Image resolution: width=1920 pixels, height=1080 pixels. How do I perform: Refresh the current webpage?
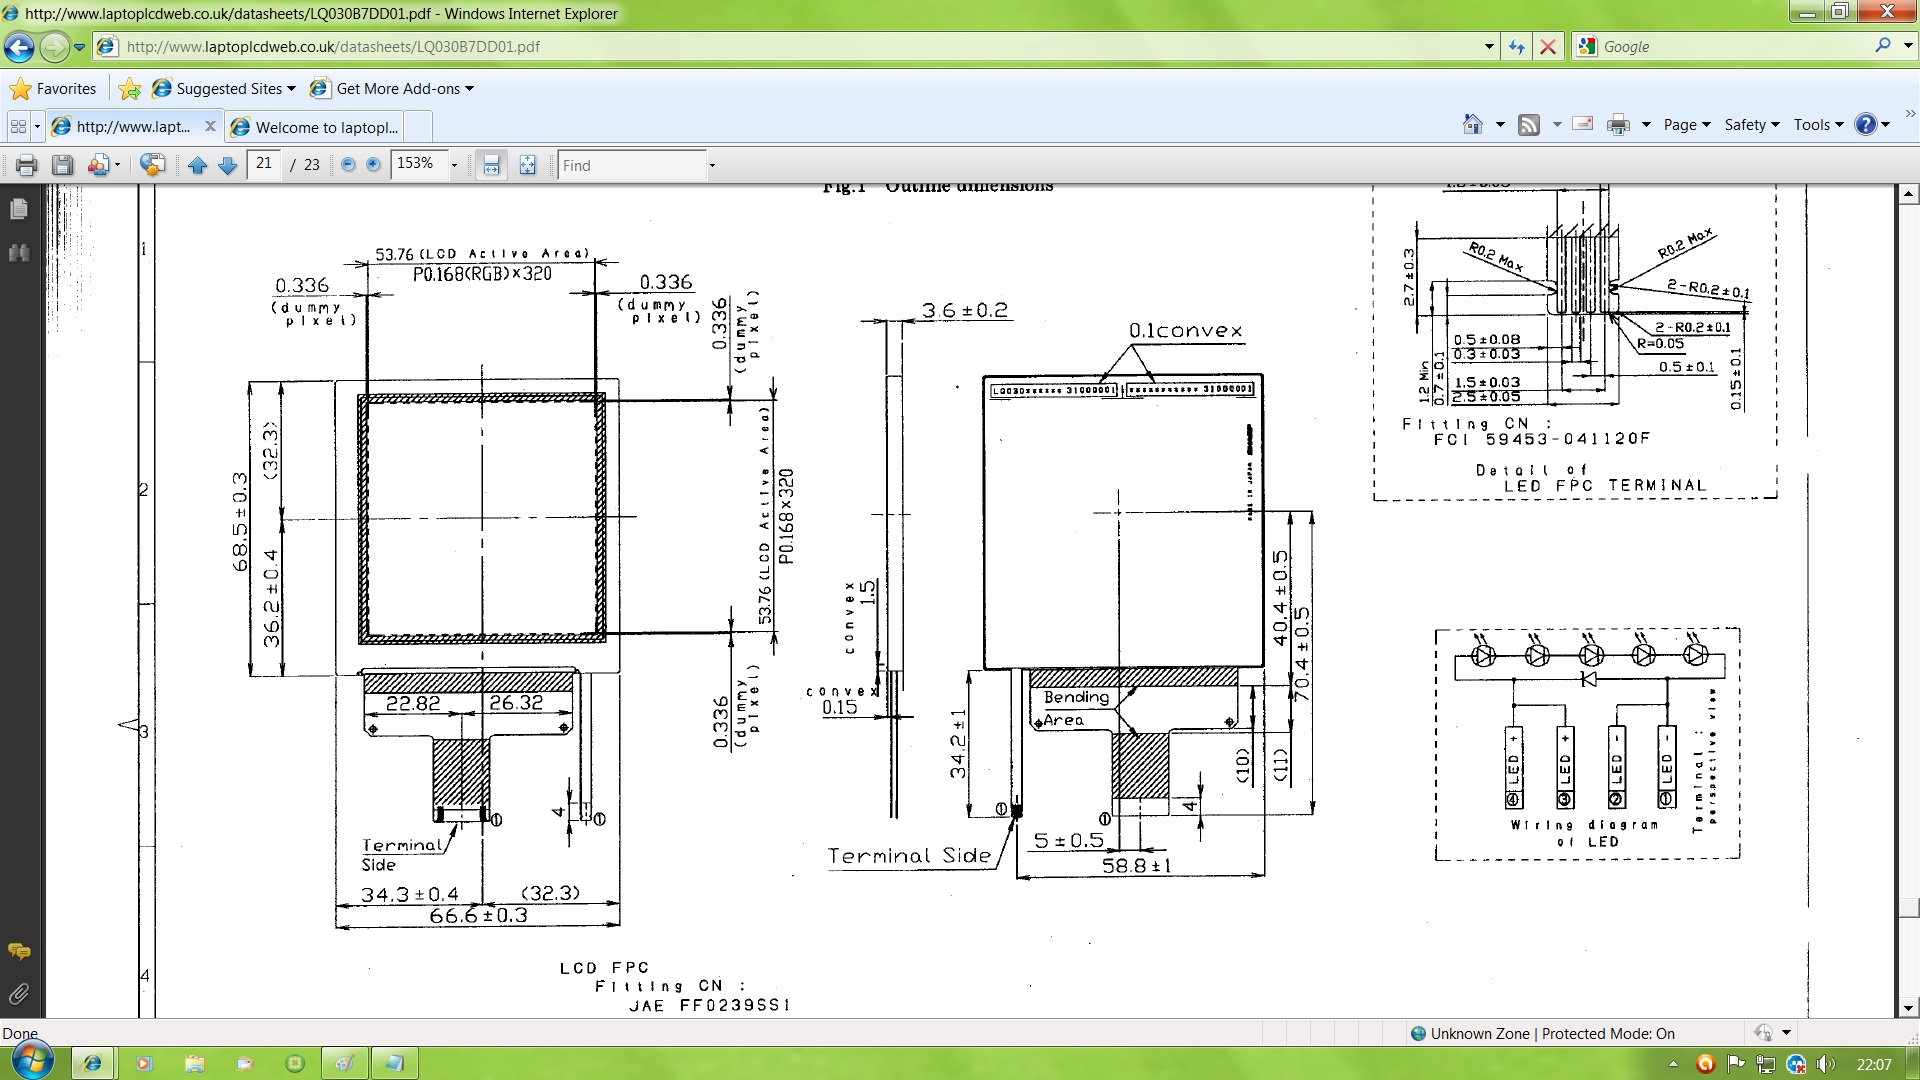(1516, 47)
